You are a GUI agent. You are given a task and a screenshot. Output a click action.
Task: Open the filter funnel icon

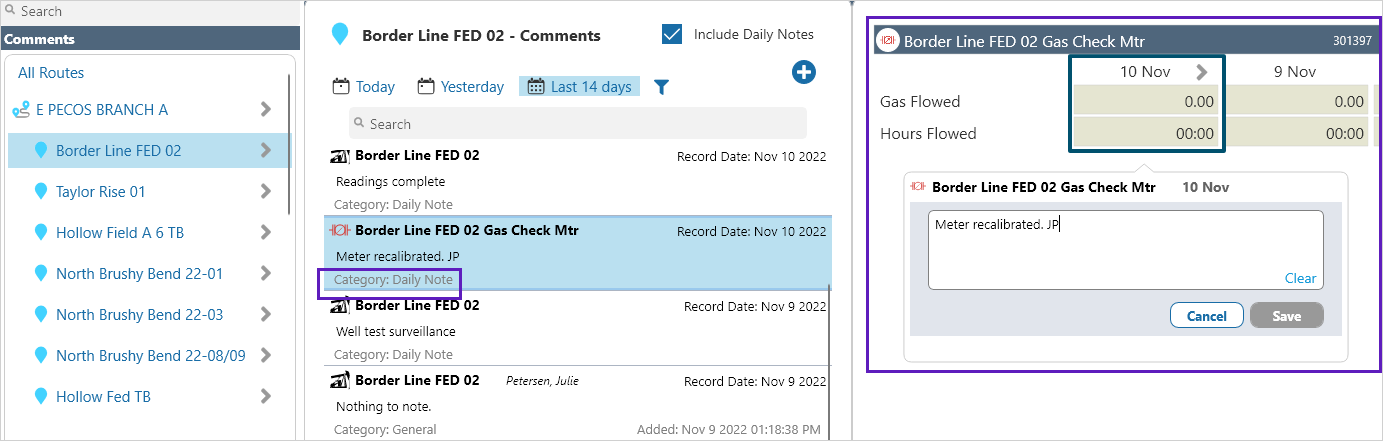[661, 87]
